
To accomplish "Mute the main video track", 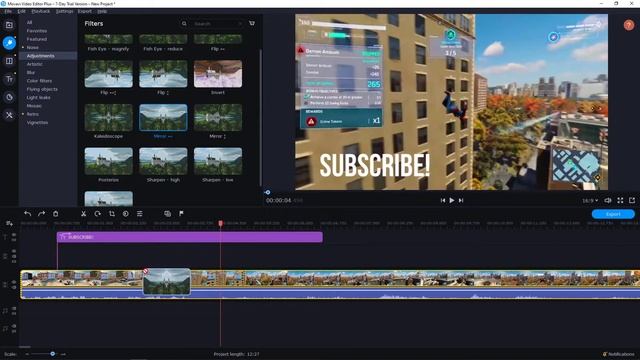I will 14,287.
